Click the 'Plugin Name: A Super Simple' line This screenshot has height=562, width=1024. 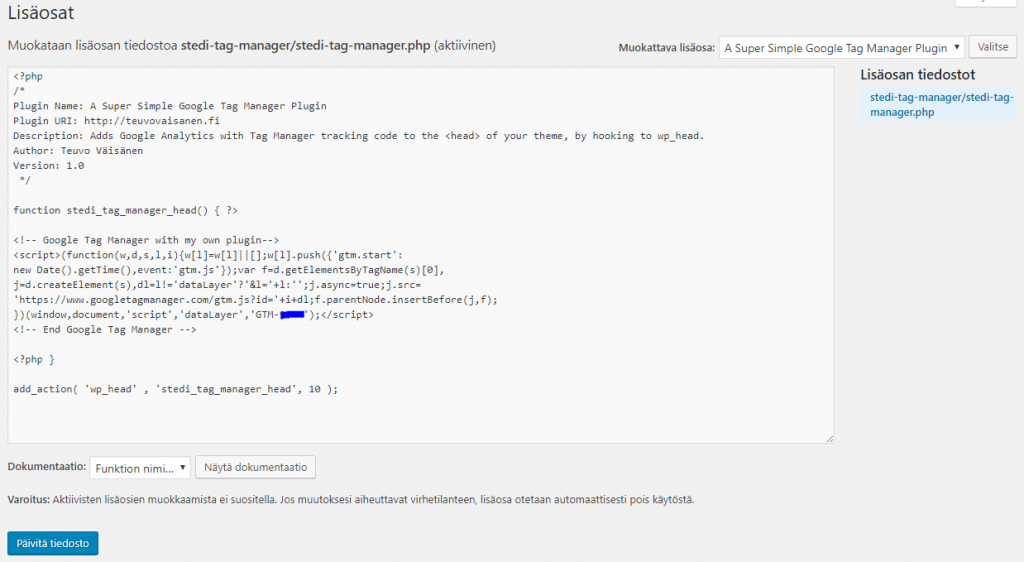(x=170, y=106)
